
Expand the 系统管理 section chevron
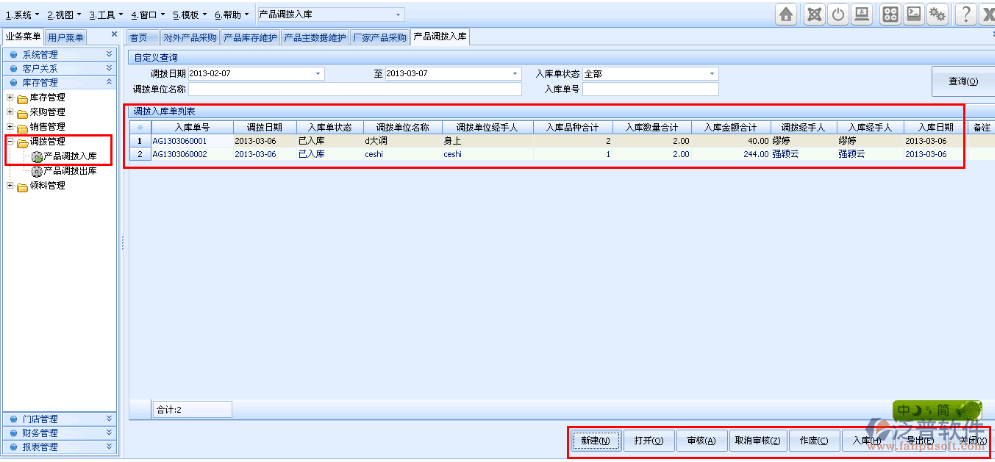(109, 54)
